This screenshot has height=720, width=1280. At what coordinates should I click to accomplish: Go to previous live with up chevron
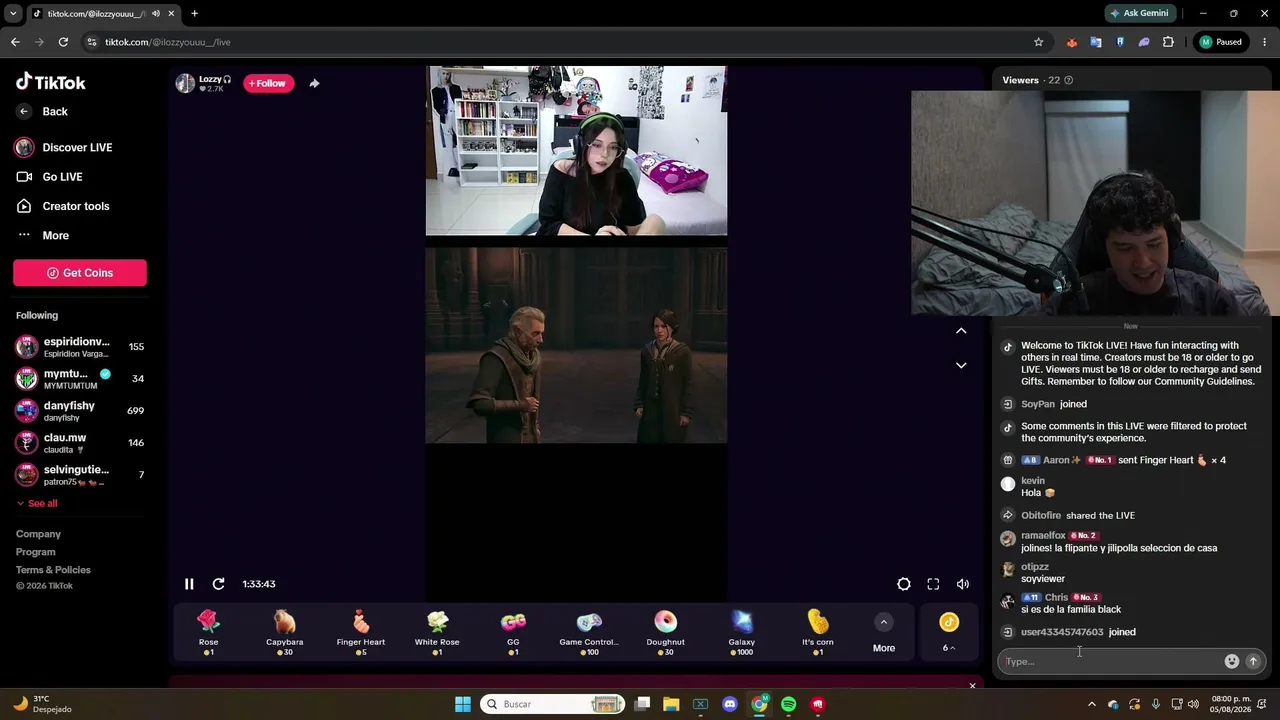961,331
